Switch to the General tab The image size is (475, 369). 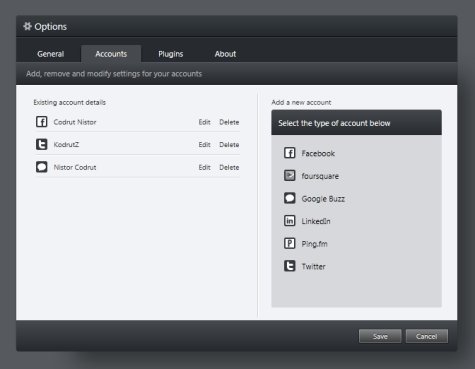[x=50, y=54]
